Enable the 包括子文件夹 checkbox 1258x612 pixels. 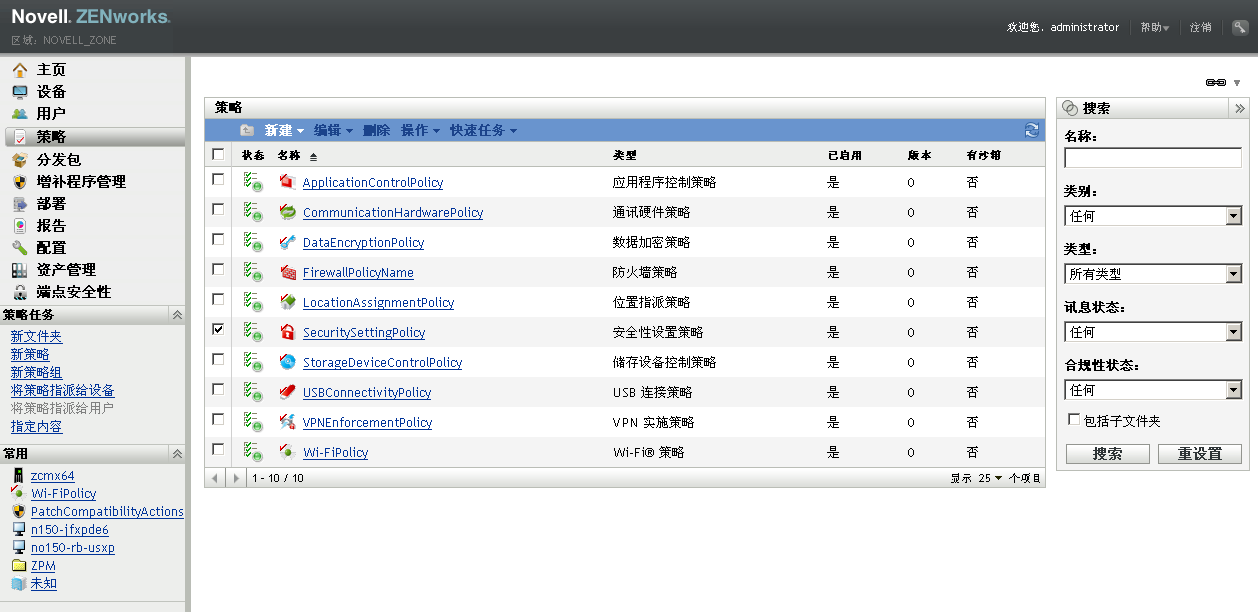pyautogui.click(x=1074, y=420)
